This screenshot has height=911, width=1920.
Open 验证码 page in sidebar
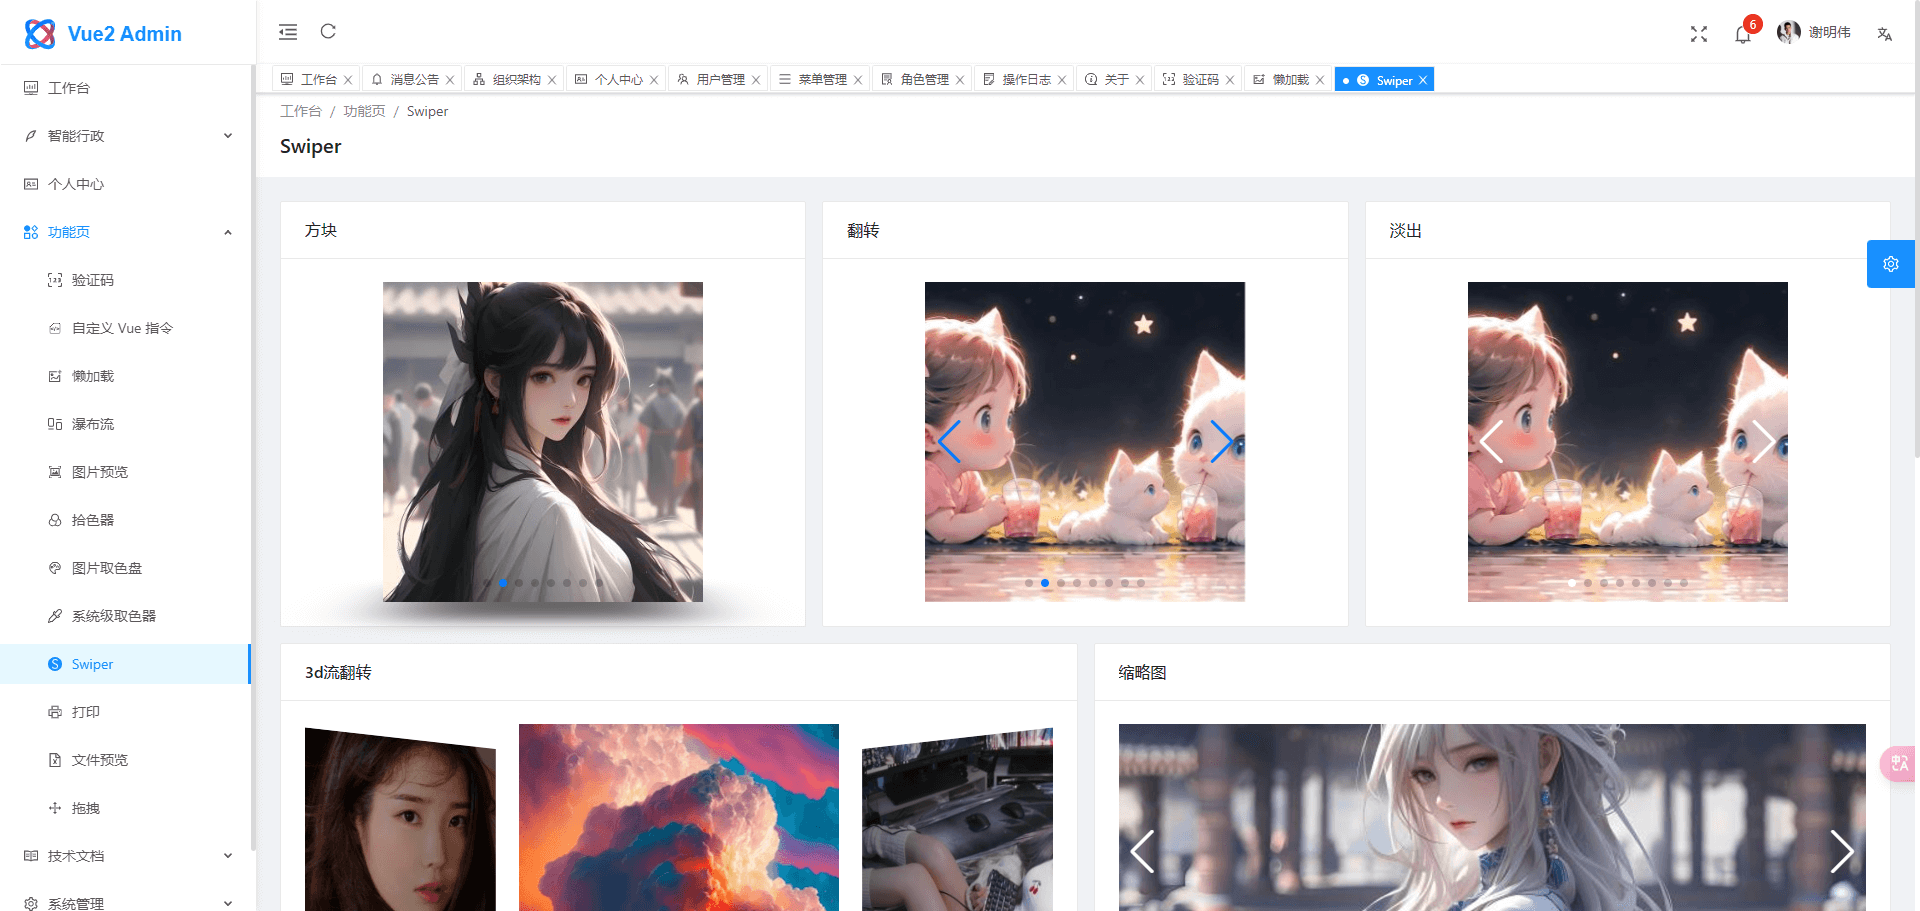point(124,280)
